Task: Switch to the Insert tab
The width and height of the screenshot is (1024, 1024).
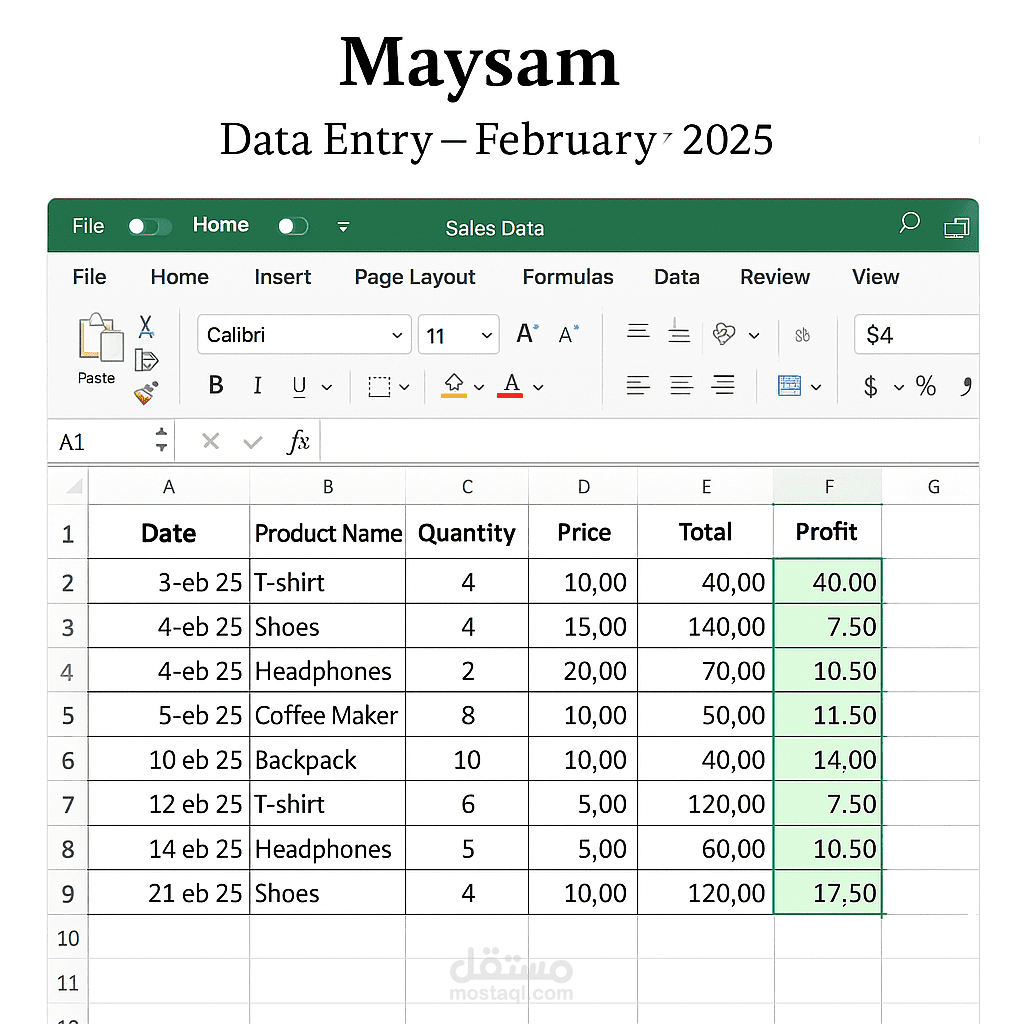Action: click(283, 277)
